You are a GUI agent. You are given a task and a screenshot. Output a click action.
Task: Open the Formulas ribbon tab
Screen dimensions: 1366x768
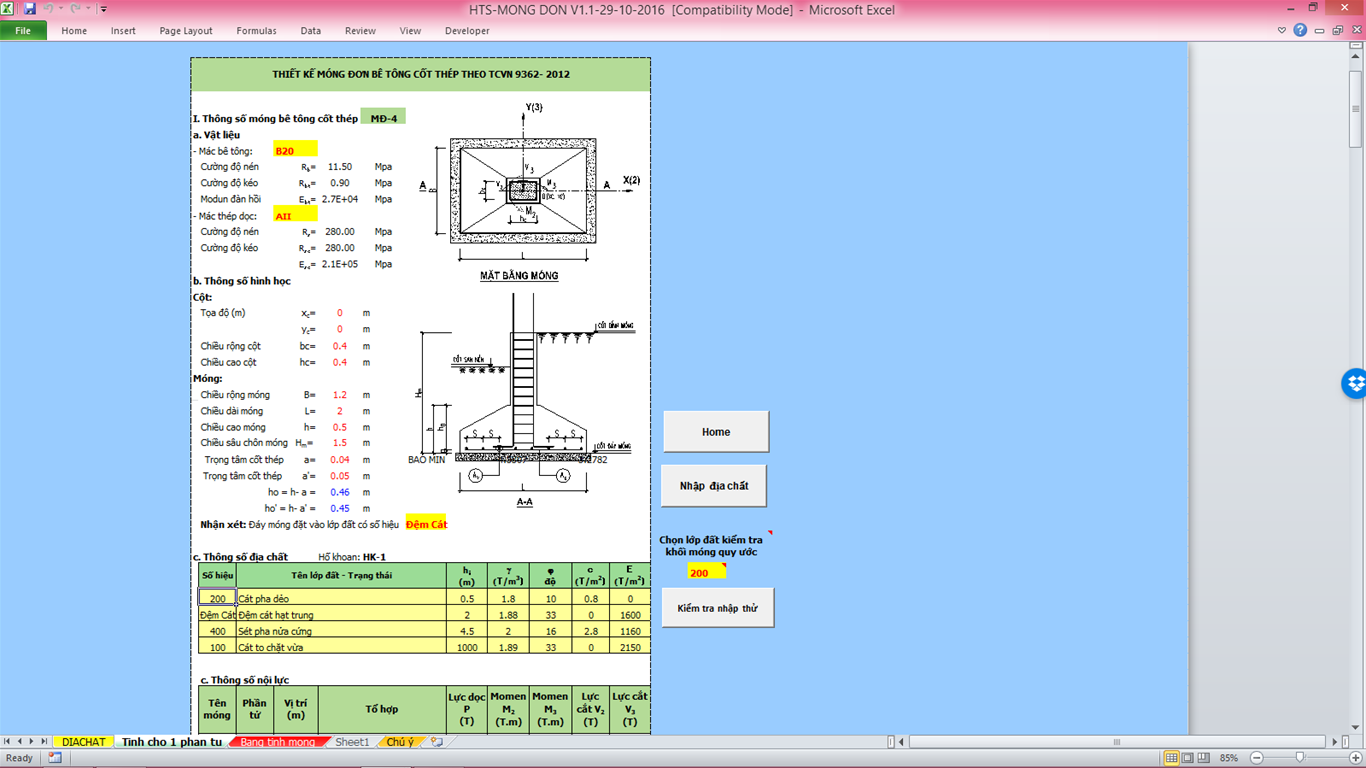[256, 31]
